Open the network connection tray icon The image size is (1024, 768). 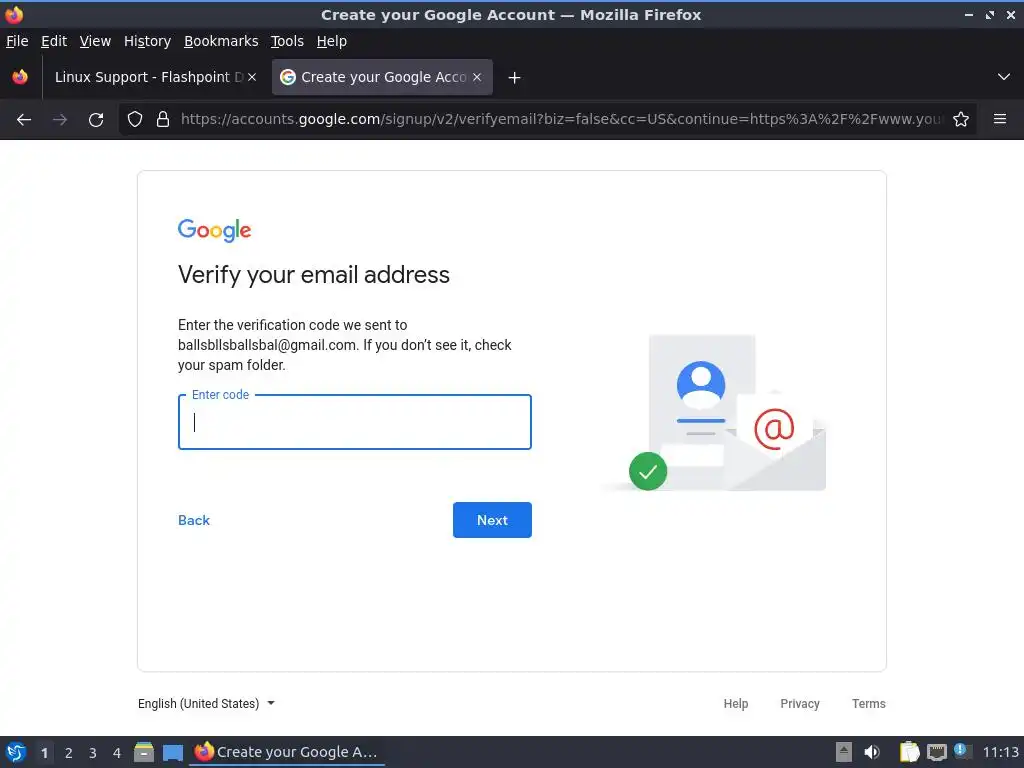(x=936, y=752)
